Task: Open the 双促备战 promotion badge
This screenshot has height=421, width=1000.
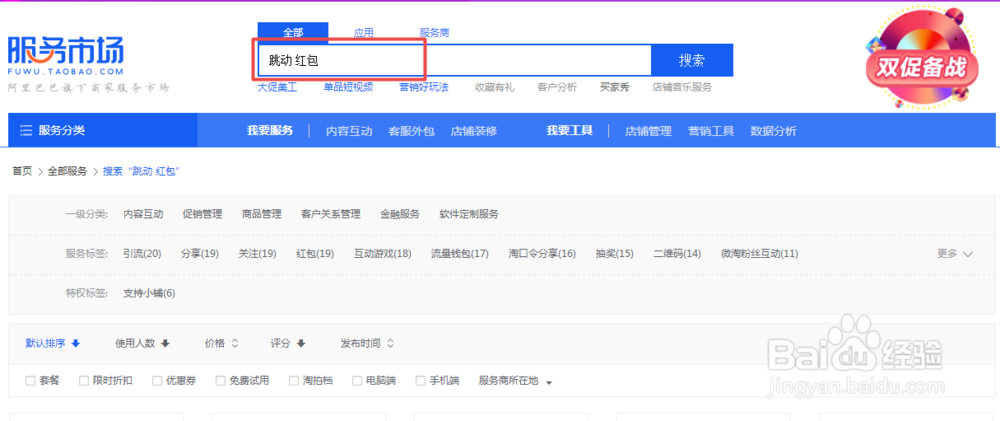Action: pos(921,59)
